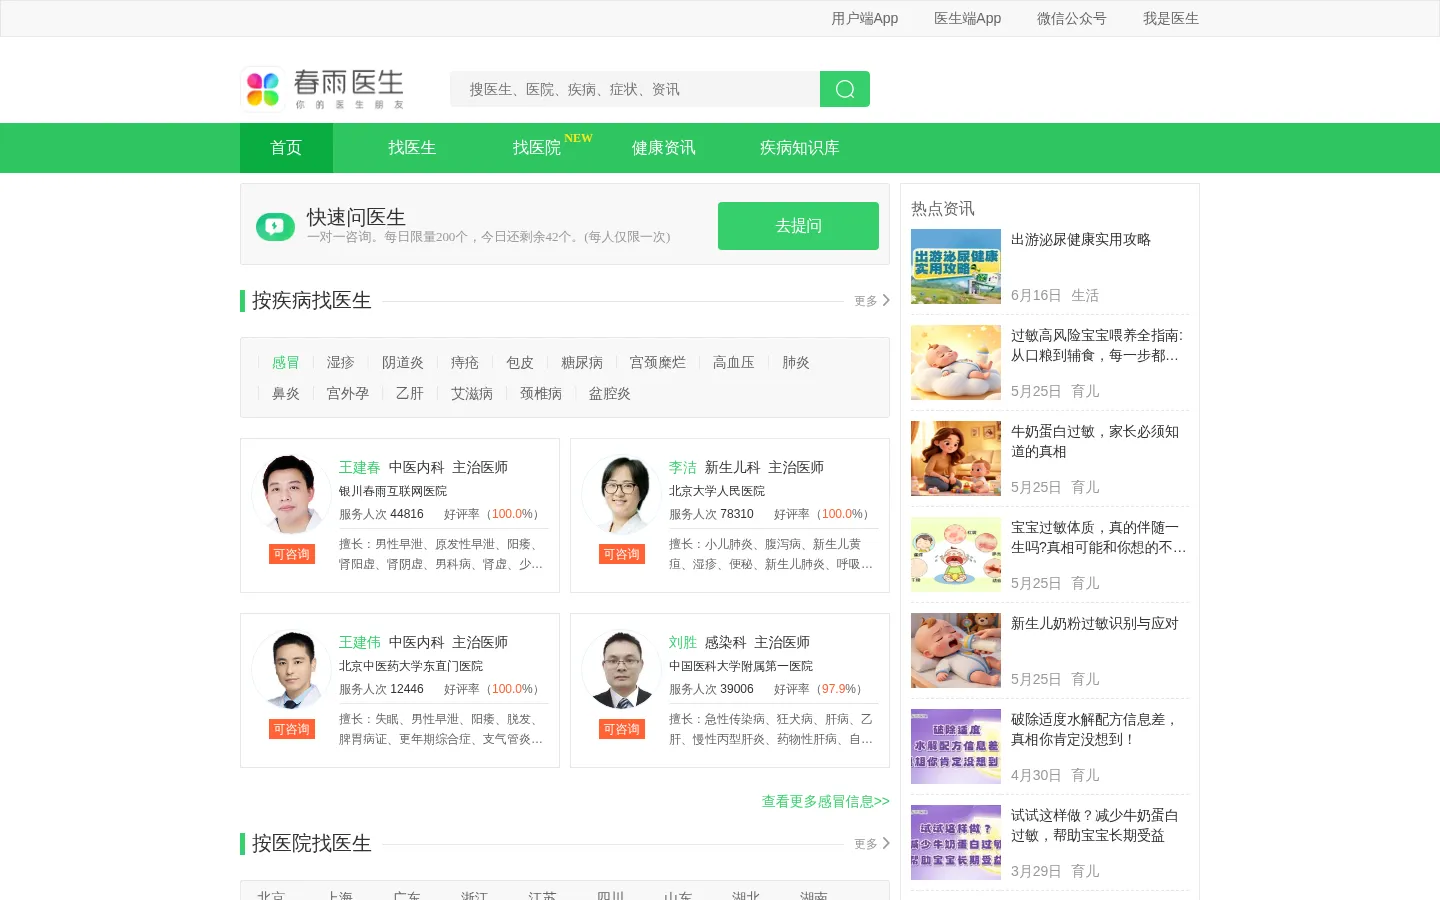Screen dimensions: 1440x900
Task: Click 可咨询 badge under 王建伟
Action: point(292,729)
